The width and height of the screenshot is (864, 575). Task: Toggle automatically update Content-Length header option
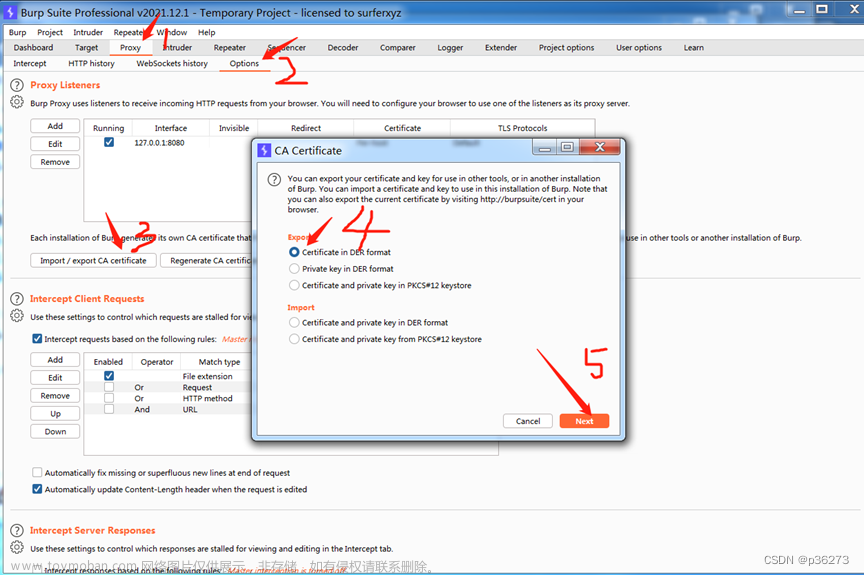tap(37, 489)
